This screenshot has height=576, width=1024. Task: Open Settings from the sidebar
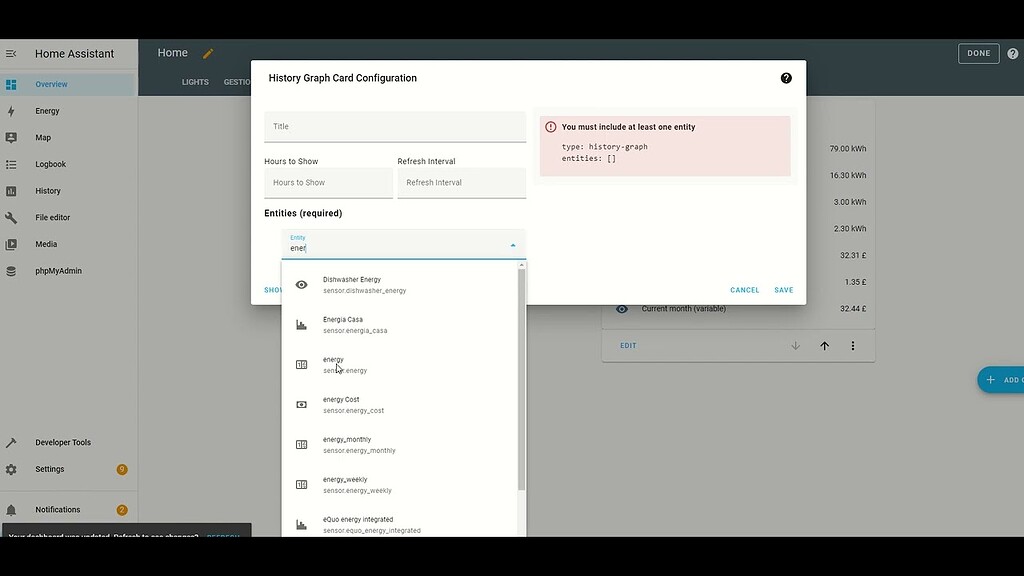[x=49, y=468]
